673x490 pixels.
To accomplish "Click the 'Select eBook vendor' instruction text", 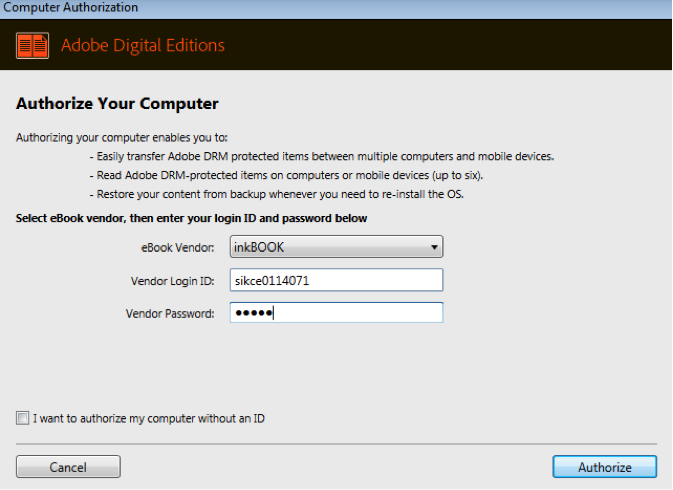I will (x=191, y=218).
